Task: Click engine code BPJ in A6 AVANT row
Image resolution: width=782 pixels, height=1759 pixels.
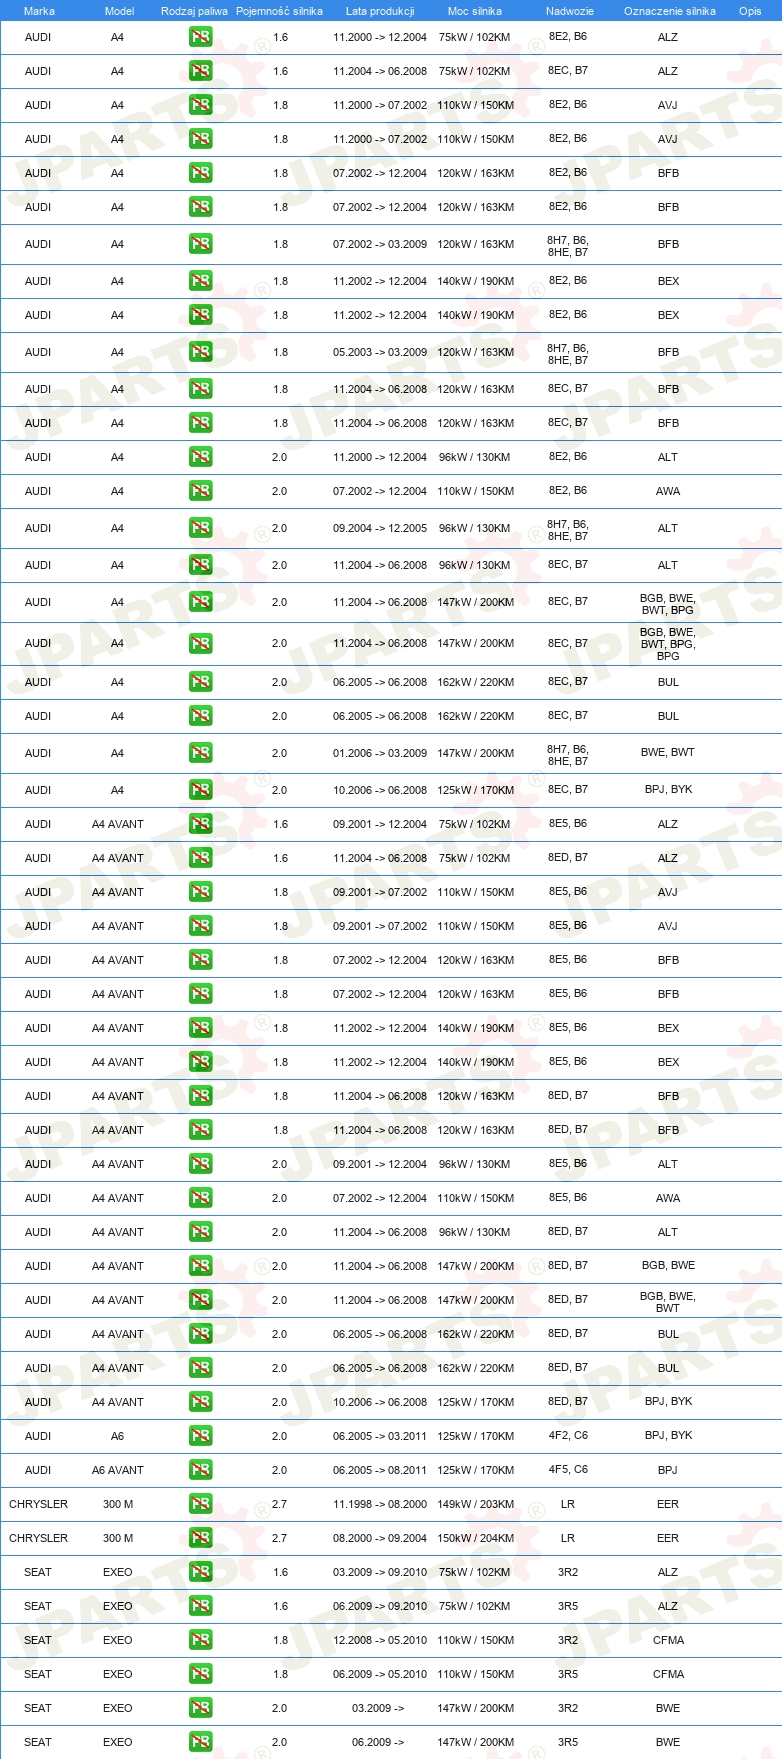Action: pos(668,1470)
